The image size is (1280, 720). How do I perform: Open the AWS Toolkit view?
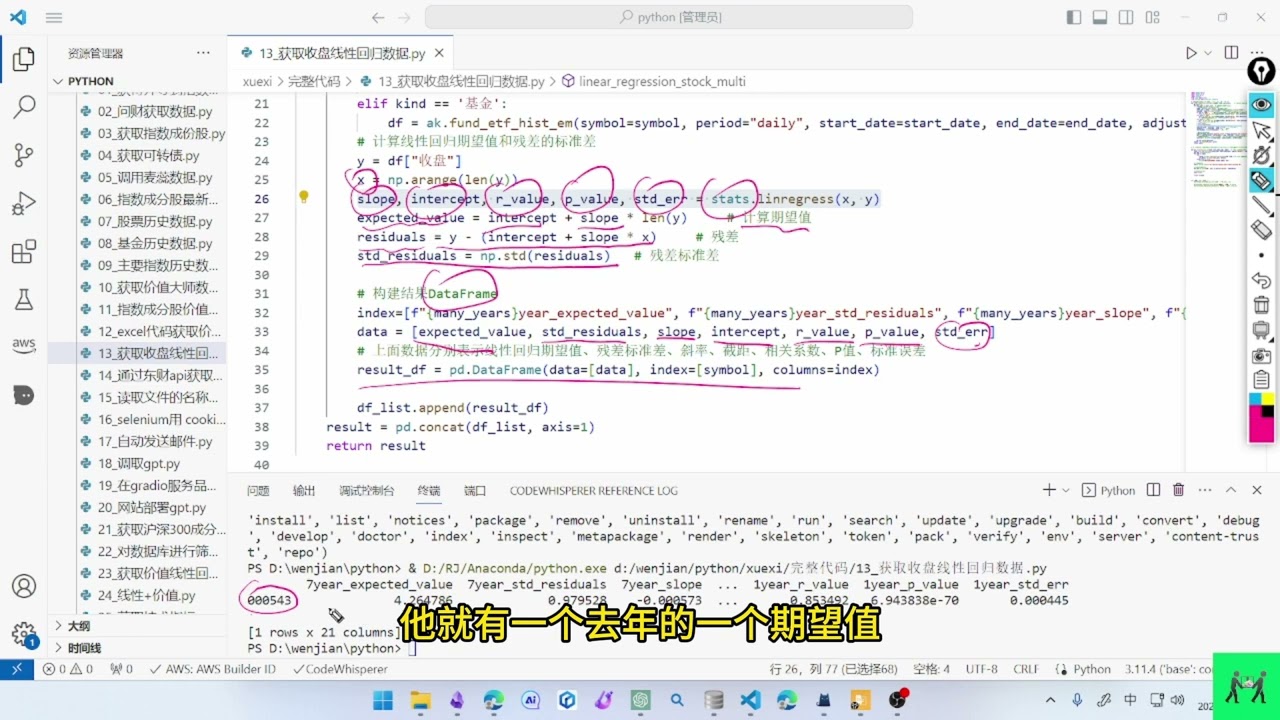24,345
